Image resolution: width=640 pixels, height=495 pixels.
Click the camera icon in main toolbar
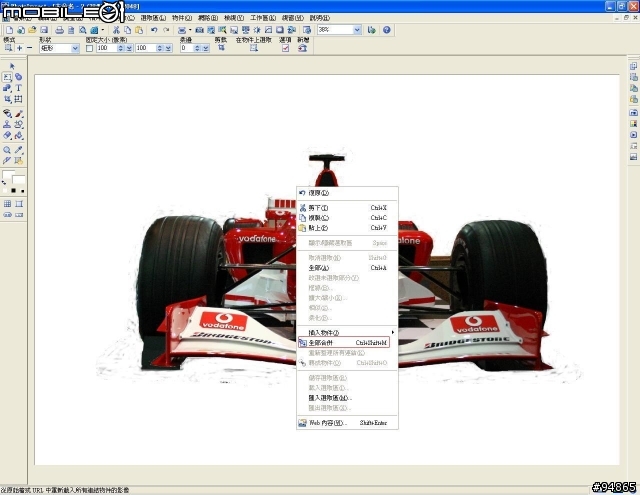click(199, 30)
